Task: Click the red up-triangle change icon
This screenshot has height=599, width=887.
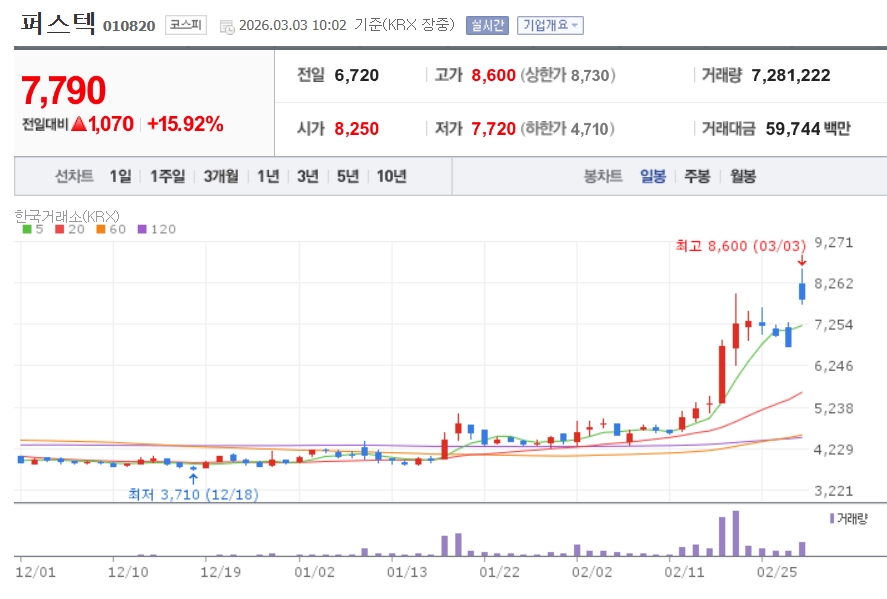Action: tap(79, 123)
